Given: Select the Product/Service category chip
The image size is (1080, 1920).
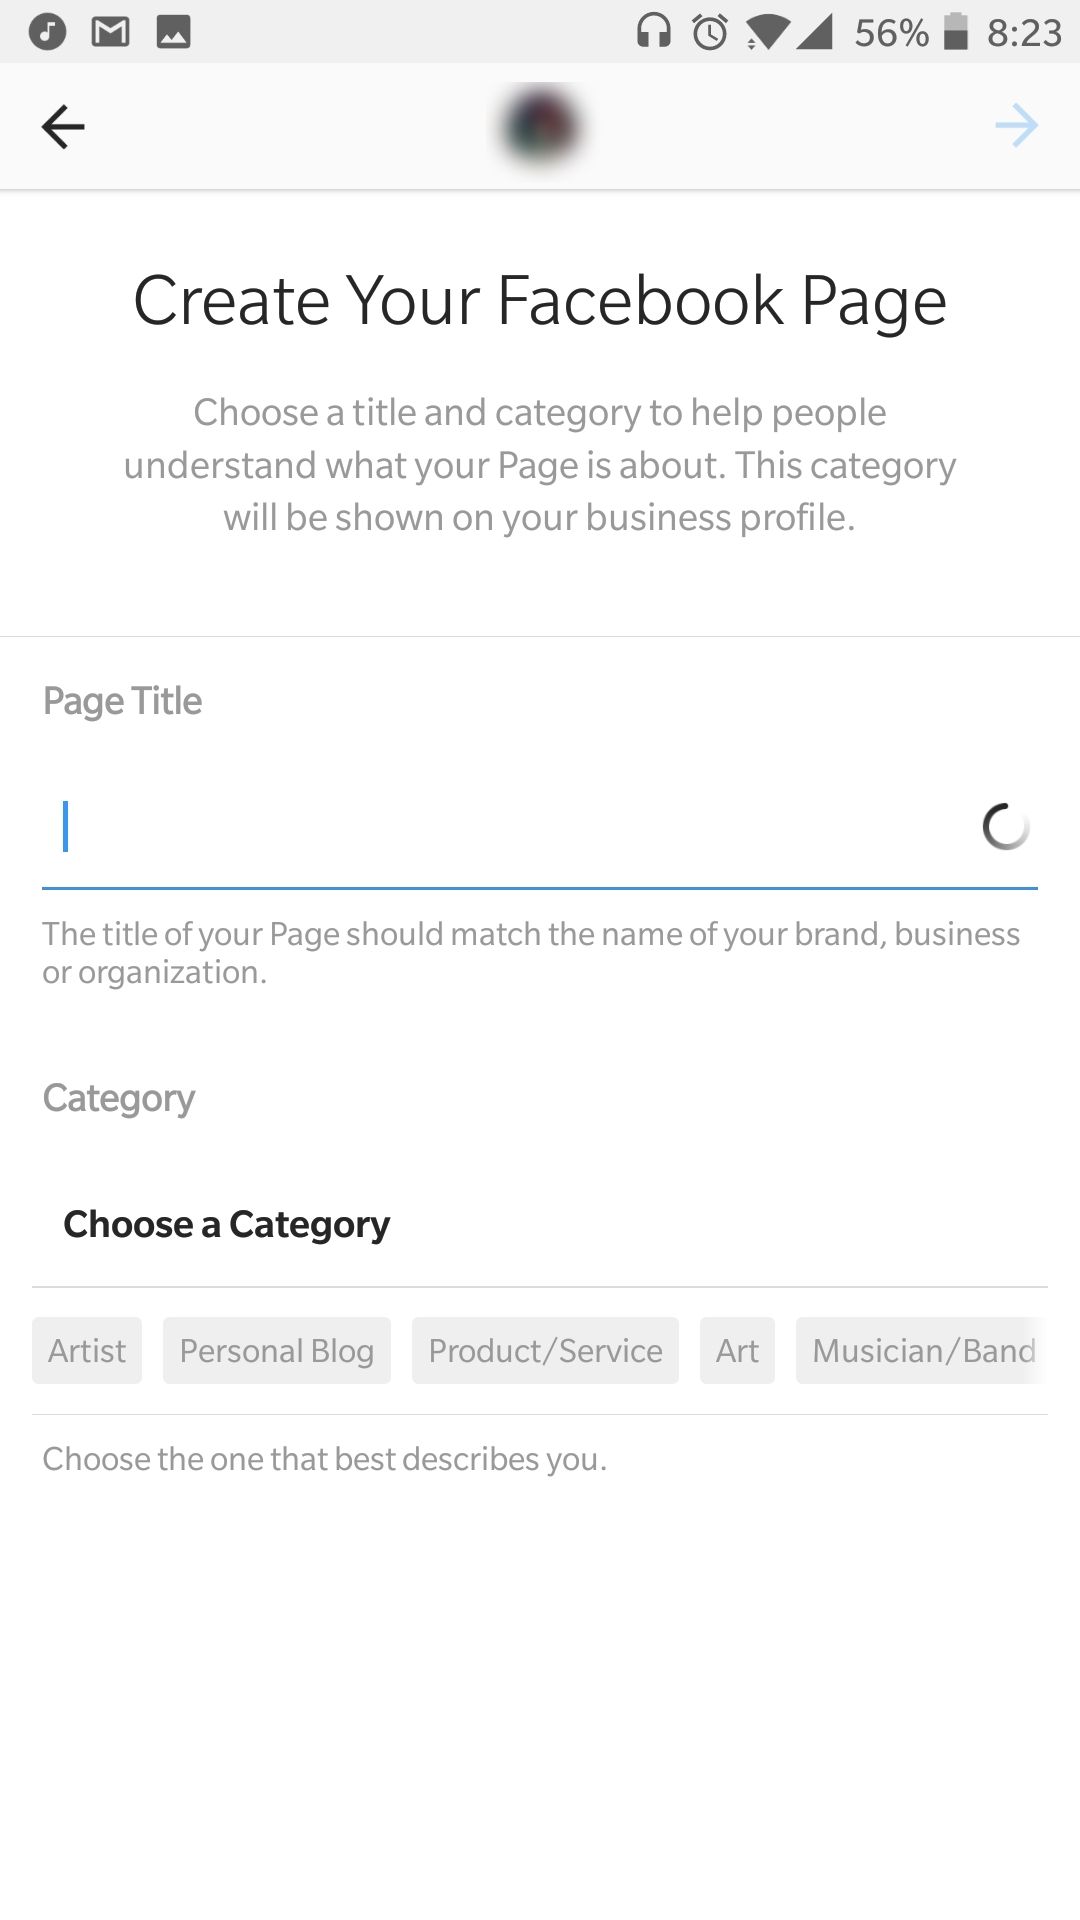Looking at the screenshot, I should (x=545, y=1351).
